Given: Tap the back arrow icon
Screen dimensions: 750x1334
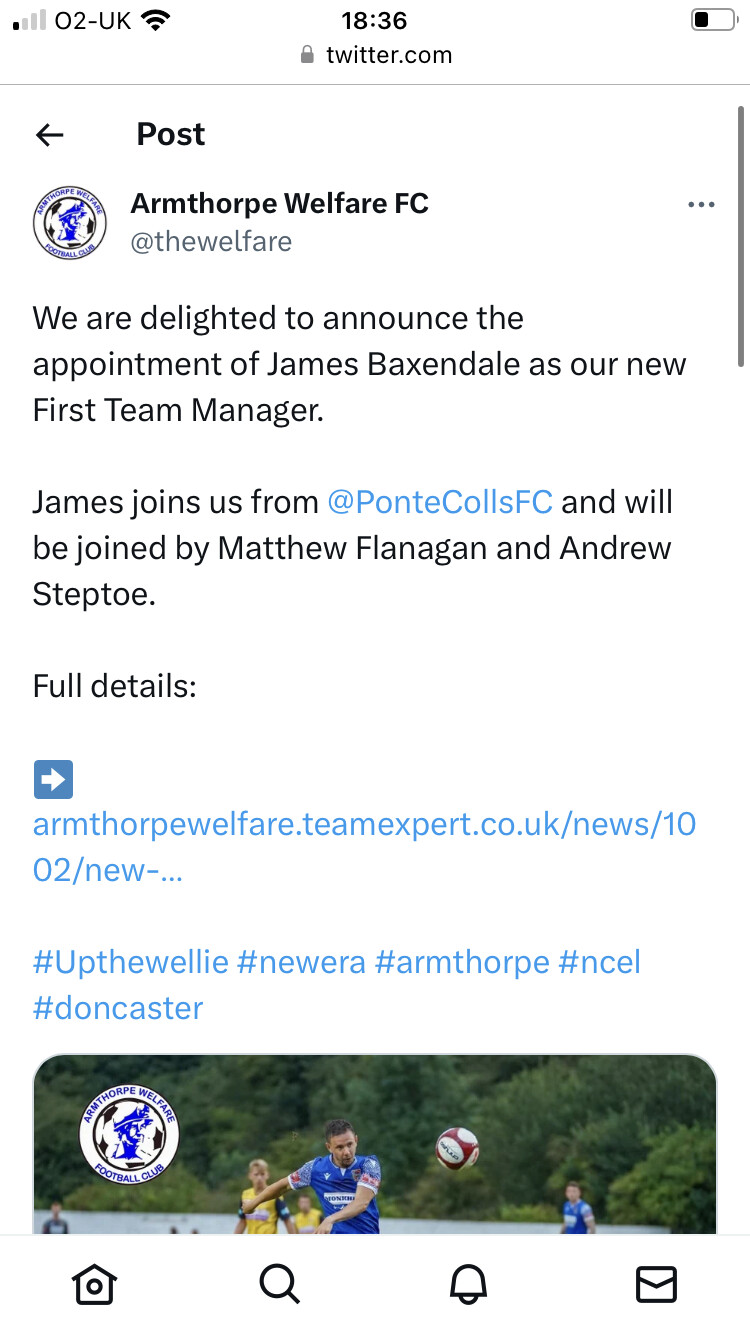Looking at the screenshot, I should pyautogui.click(x=49, y=135).
